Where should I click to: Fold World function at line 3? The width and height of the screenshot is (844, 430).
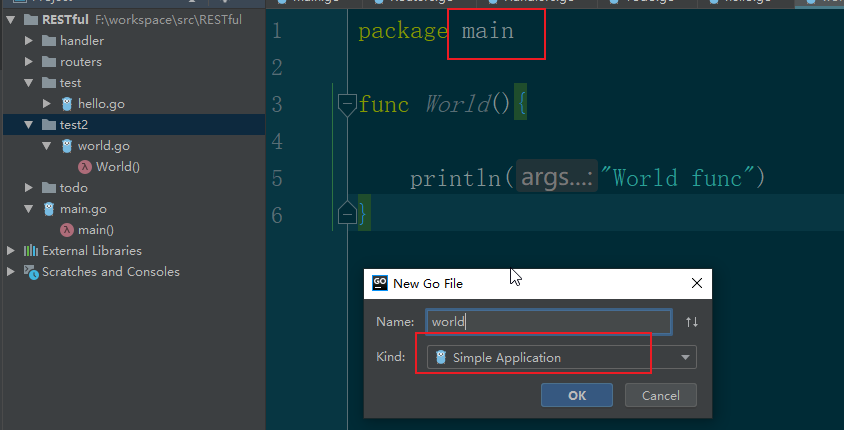[347, 104]
